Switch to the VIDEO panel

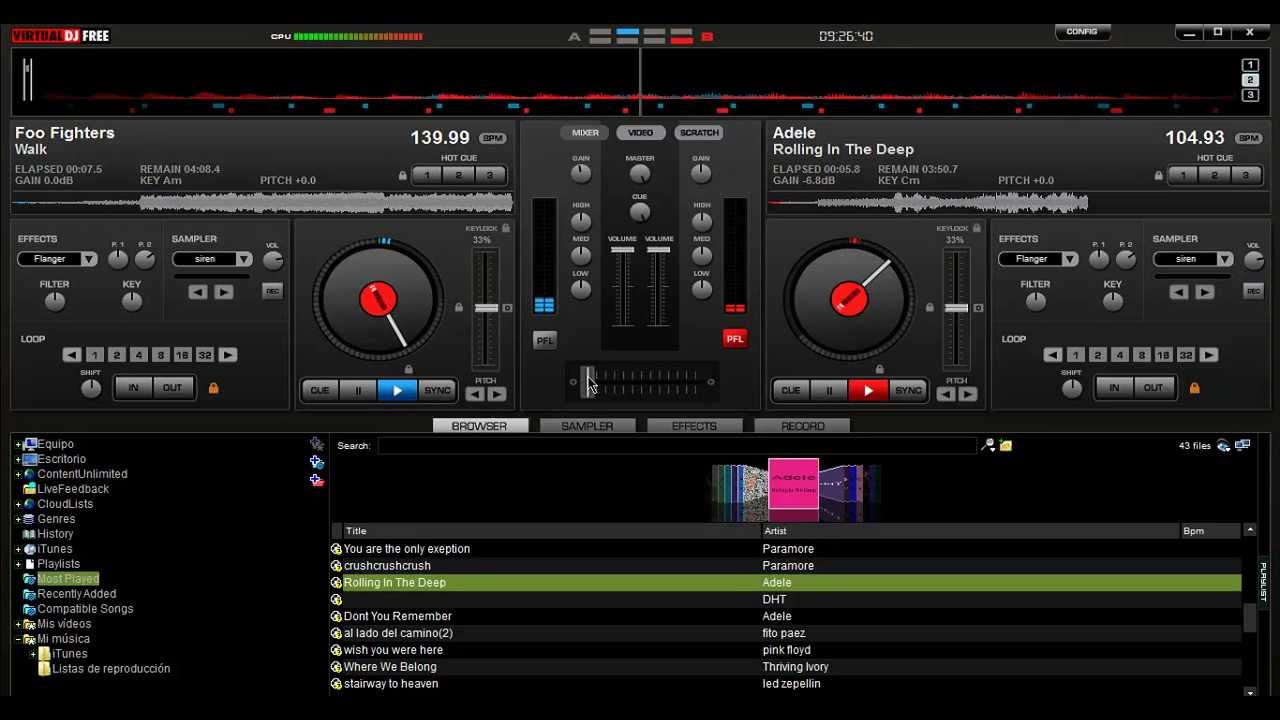click(641, 133)
